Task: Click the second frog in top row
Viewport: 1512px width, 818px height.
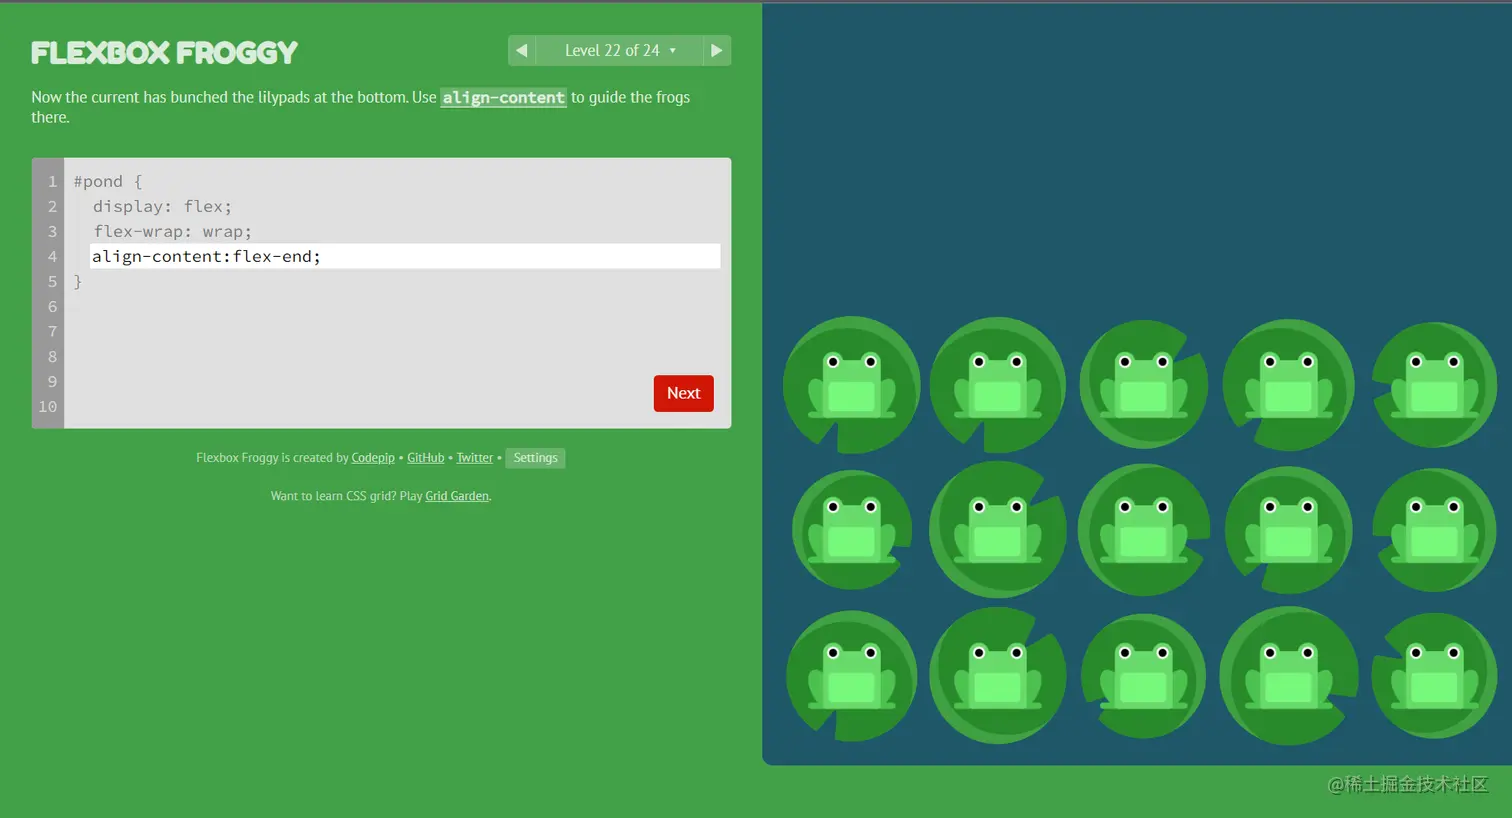Action: point(998,385)
